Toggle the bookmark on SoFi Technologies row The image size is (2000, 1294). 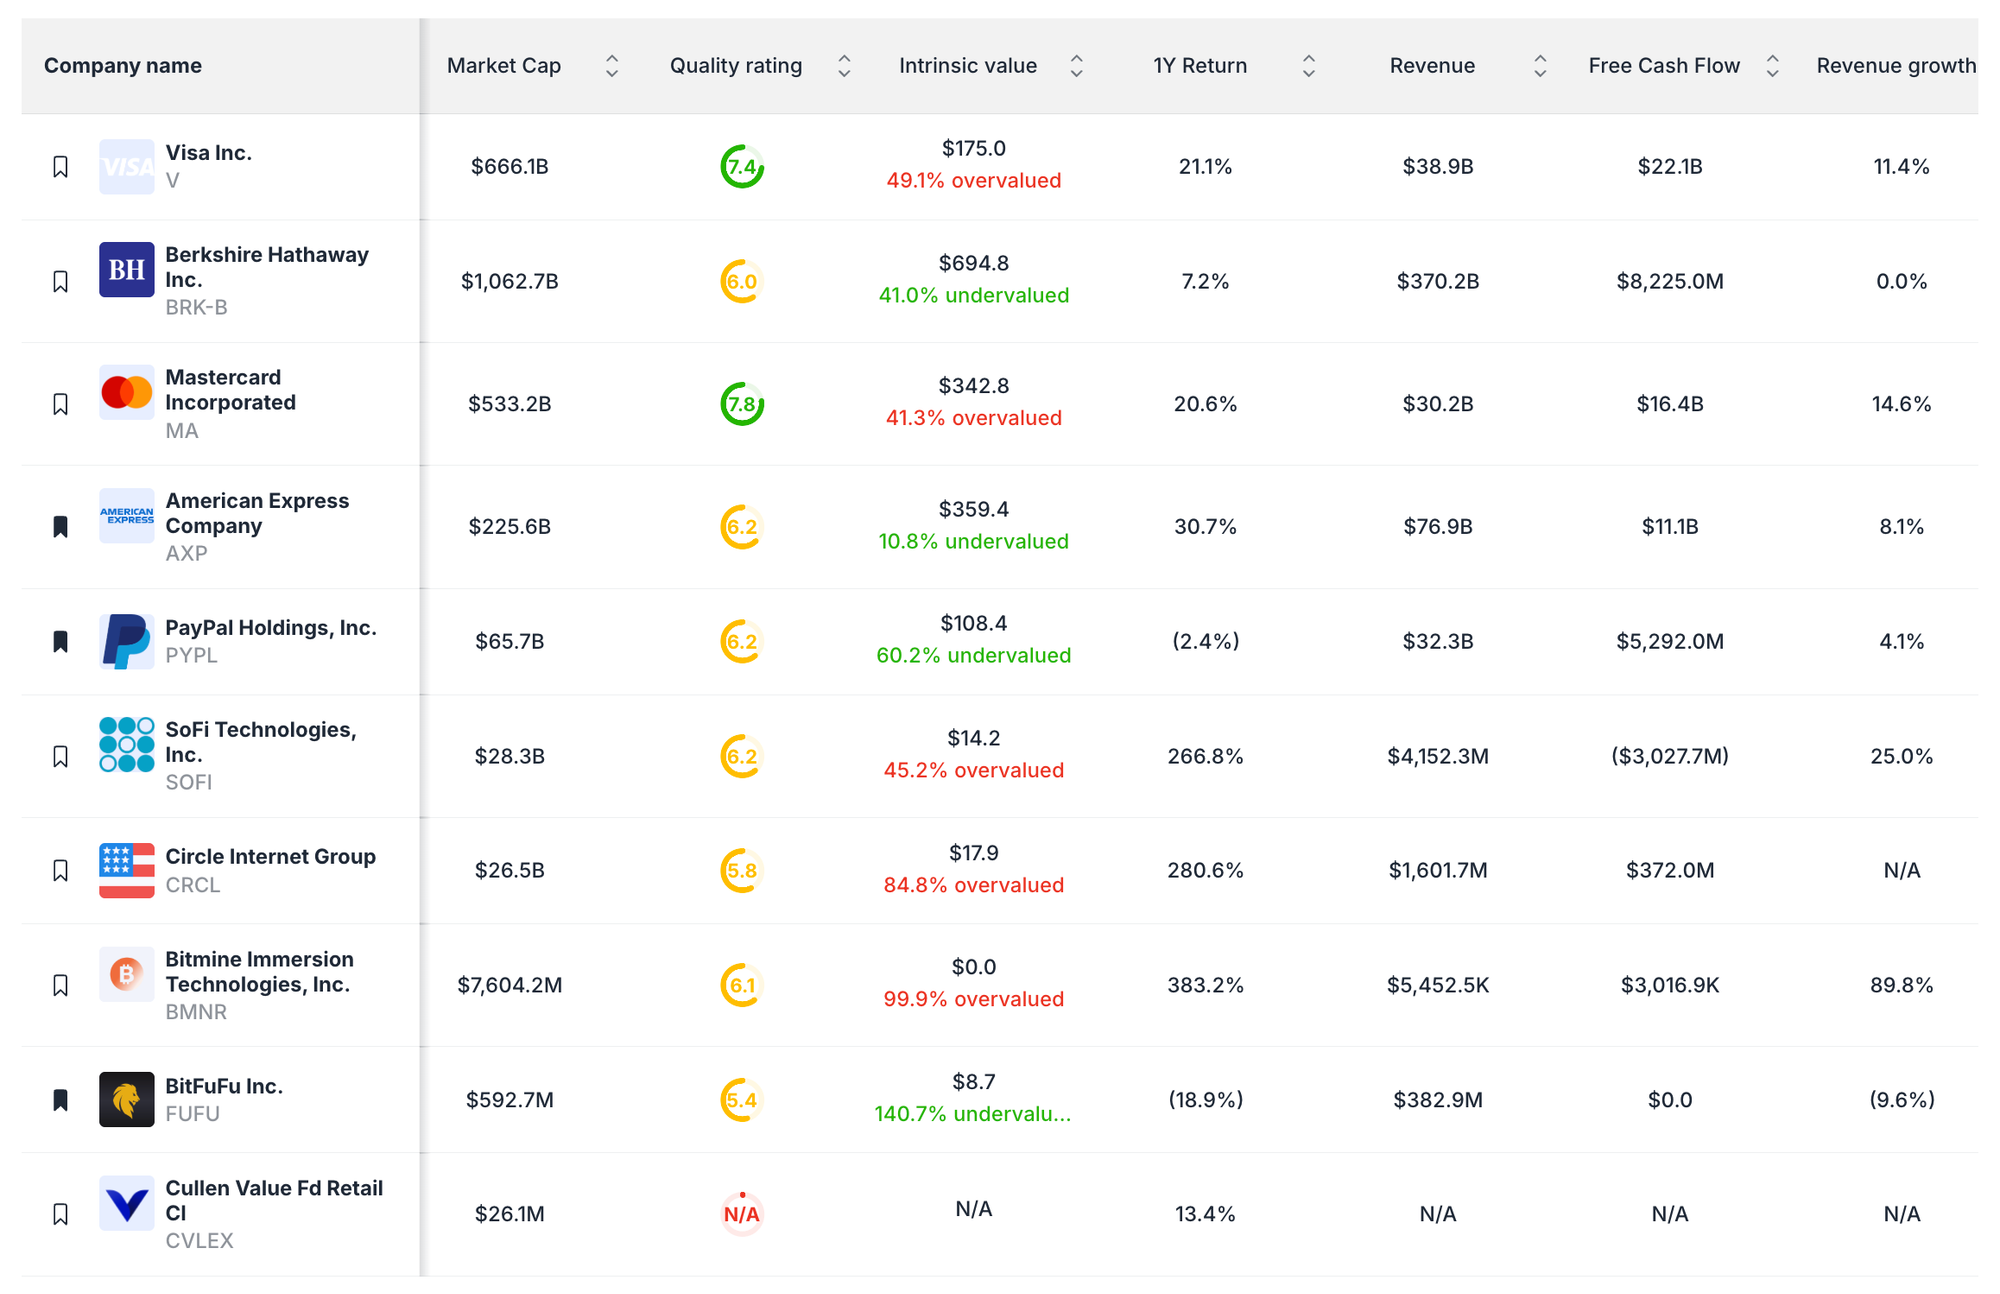[x=60, y=755]
